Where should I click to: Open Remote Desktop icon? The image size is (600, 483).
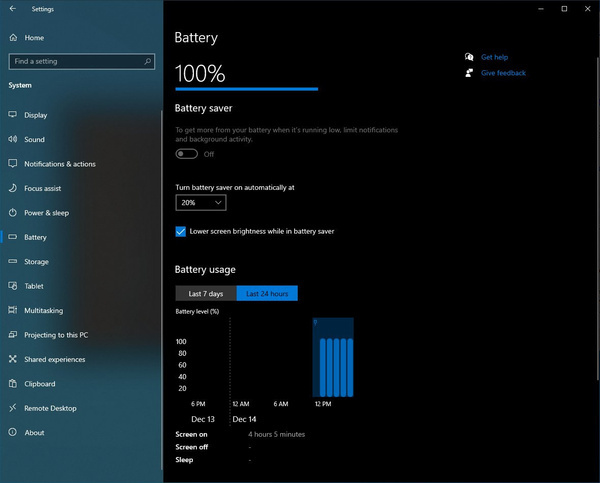click(x=13, y=408)
